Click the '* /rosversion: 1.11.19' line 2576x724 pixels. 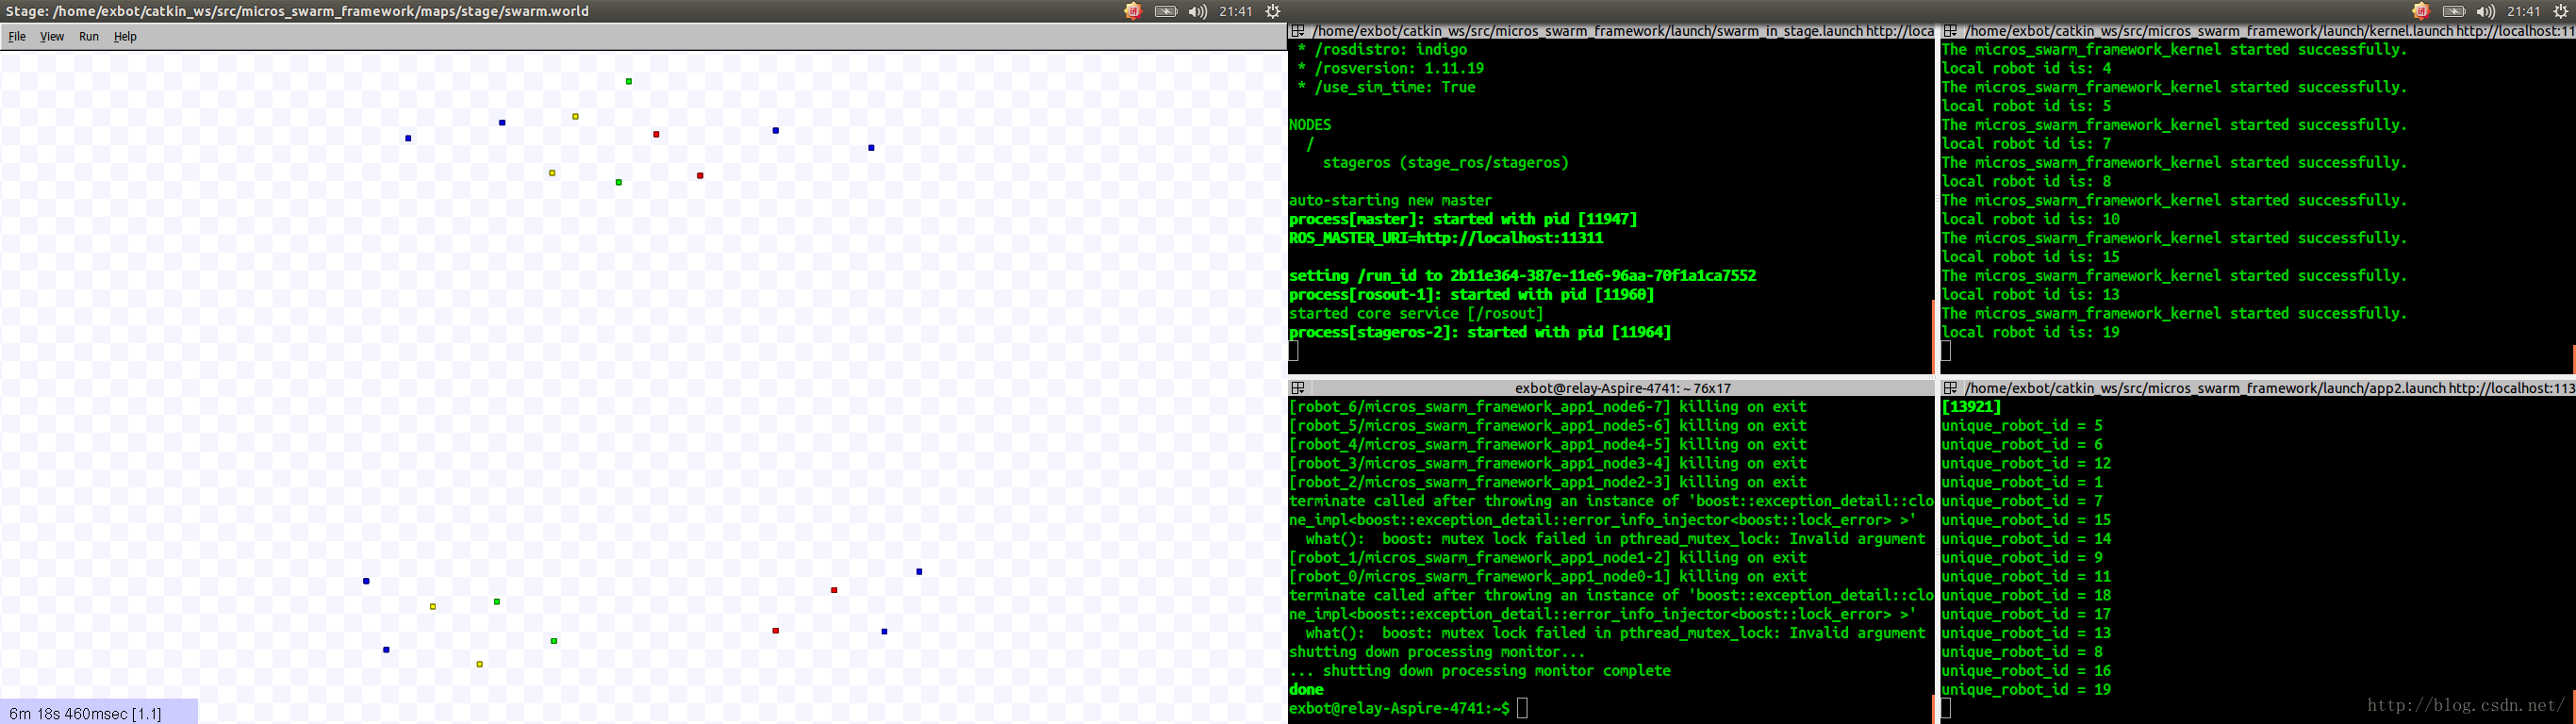click(x=1390, y=69)
